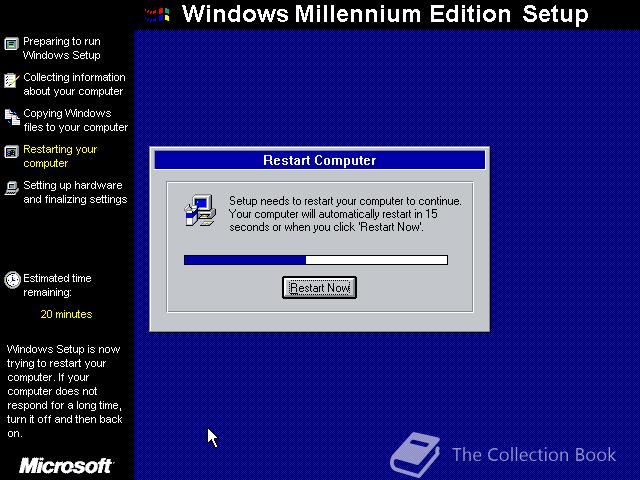Click the computer setup icon in the dialog
Viewport: 640px width, 480px height.
coord(200,210)
